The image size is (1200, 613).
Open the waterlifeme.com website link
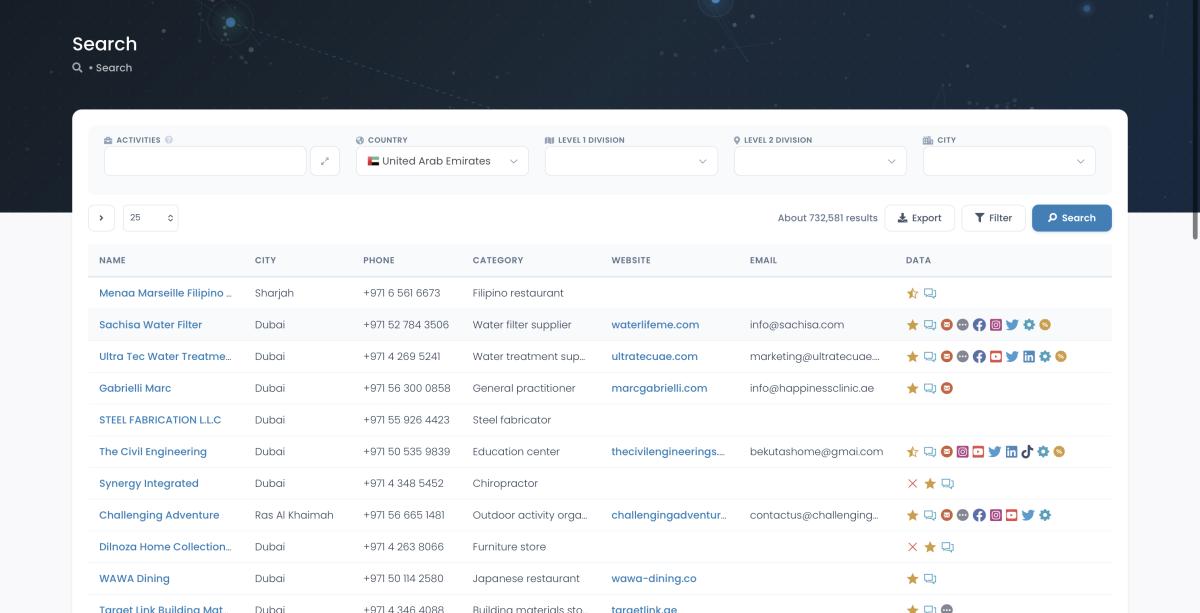(655, 325)
